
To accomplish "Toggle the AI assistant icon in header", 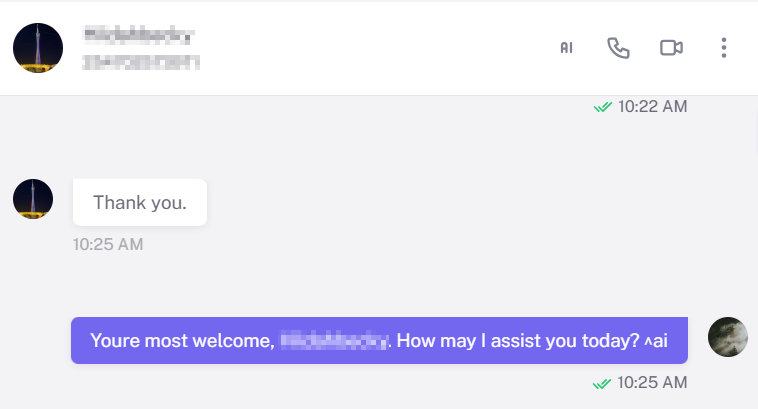I will pos(566,48).
